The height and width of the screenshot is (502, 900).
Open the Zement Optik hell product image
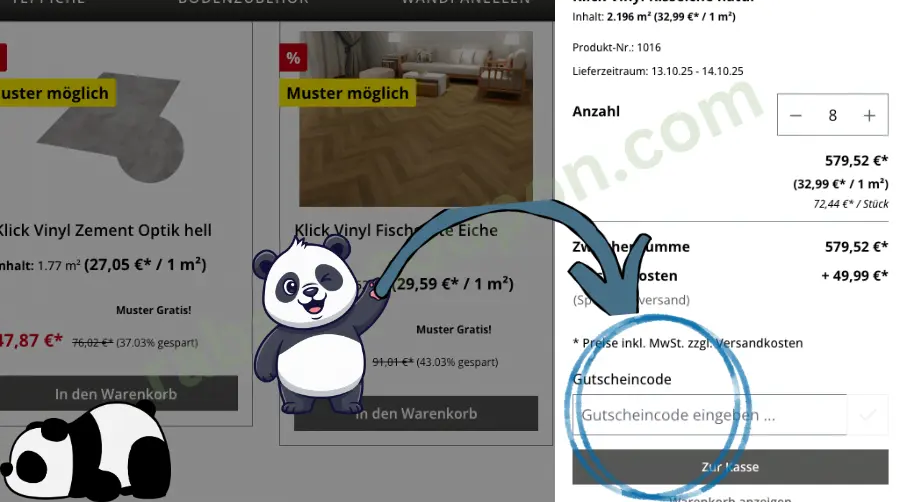[x=112, y=126]
